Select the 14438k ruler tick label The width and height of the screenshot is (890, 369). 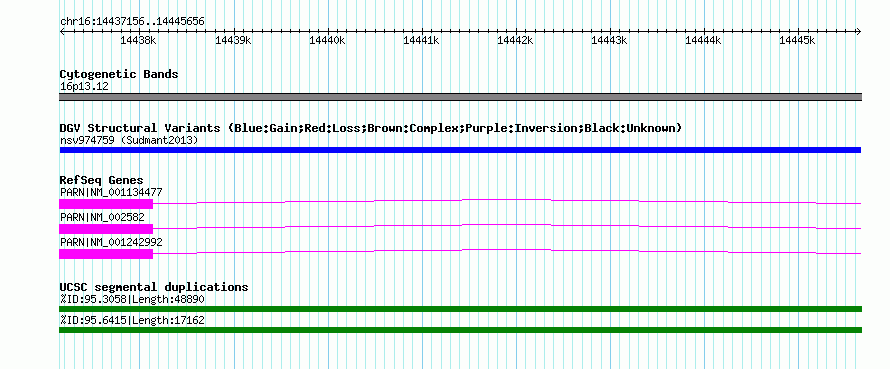pos(138,41)
